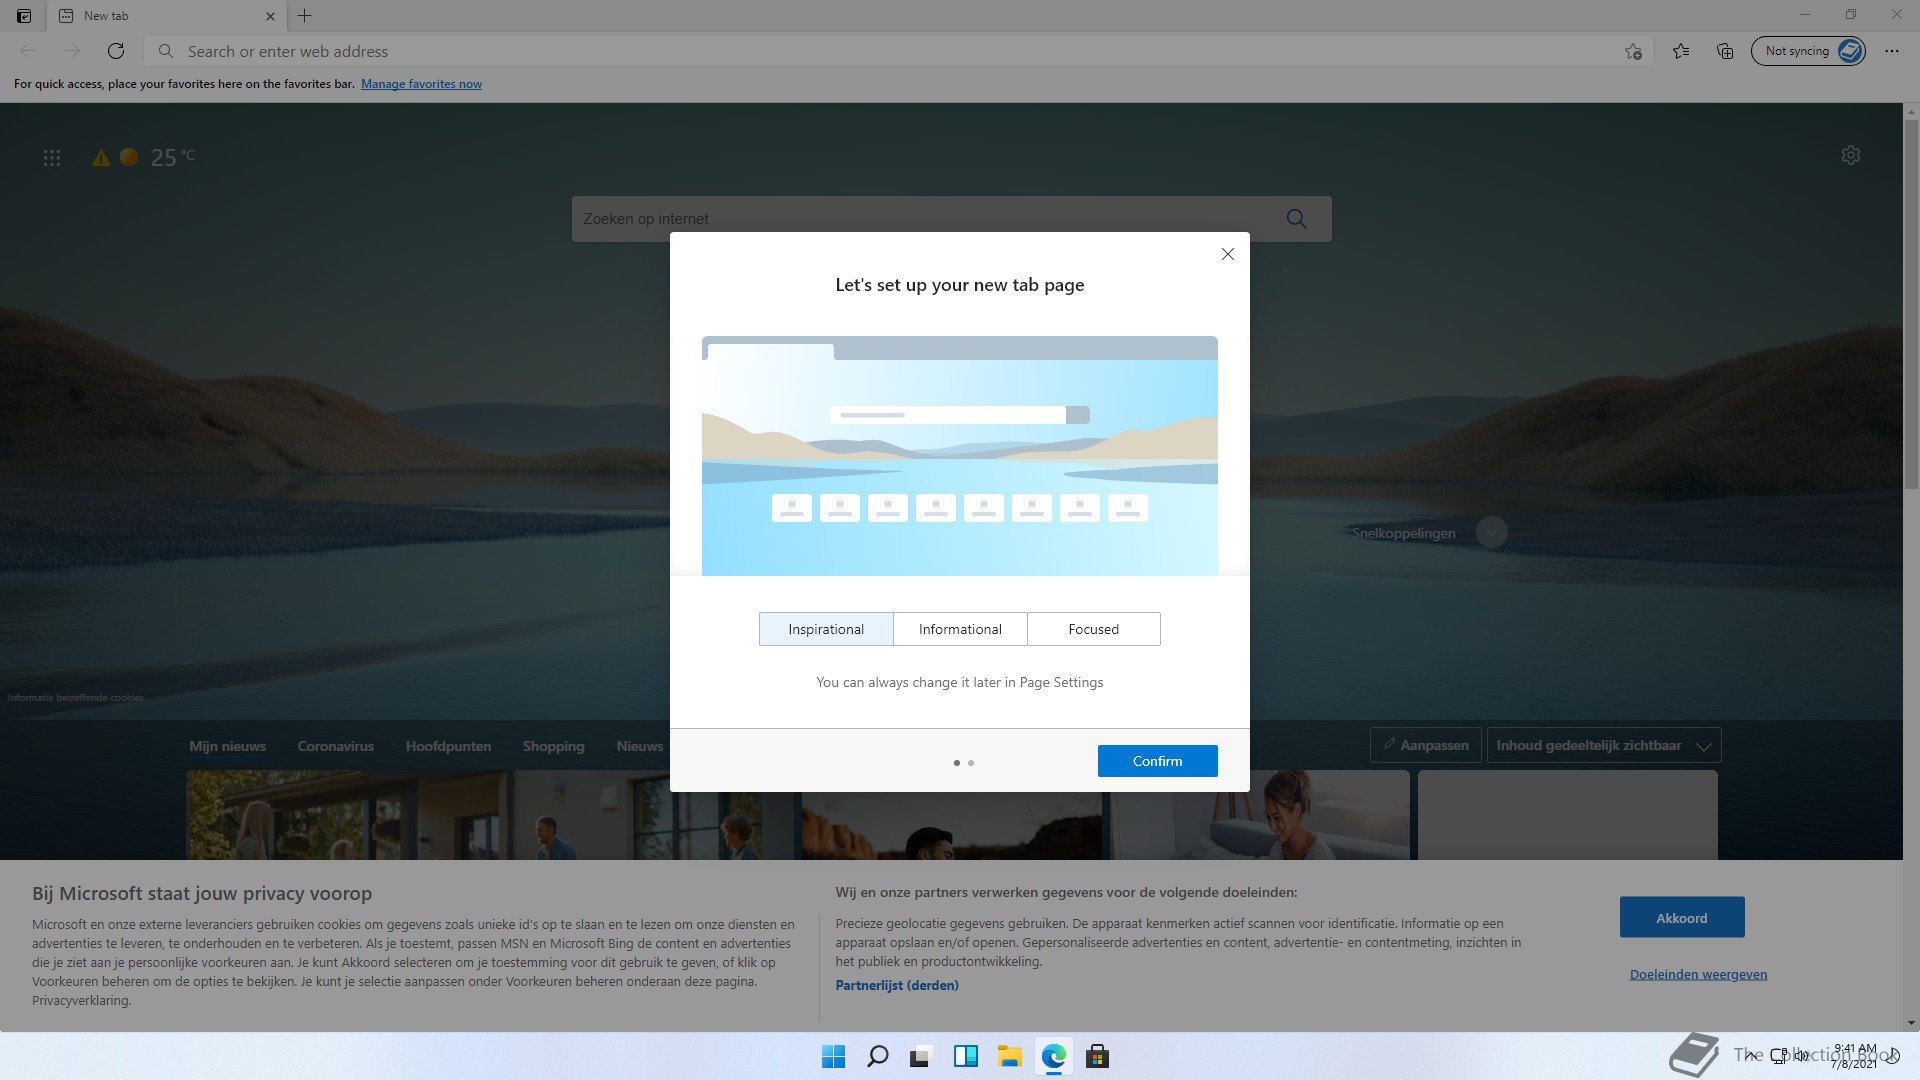The width and height of the screenshot is (1920, 1080).
Task: Open the Hoofdpunten news tab
Action: click(448, 746)
